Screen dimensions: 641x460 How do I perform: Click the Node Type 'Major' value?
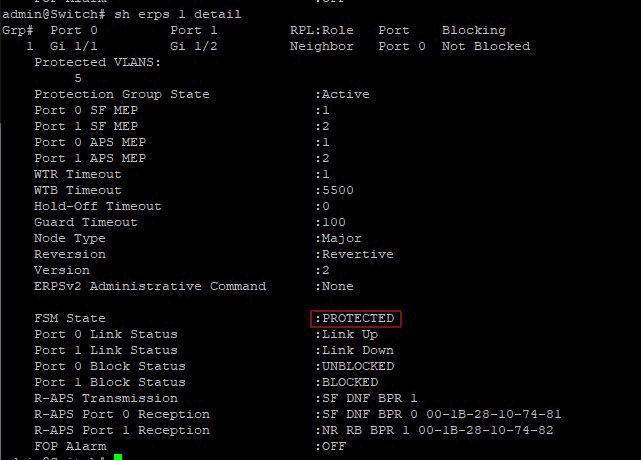[x=341, y=238]
